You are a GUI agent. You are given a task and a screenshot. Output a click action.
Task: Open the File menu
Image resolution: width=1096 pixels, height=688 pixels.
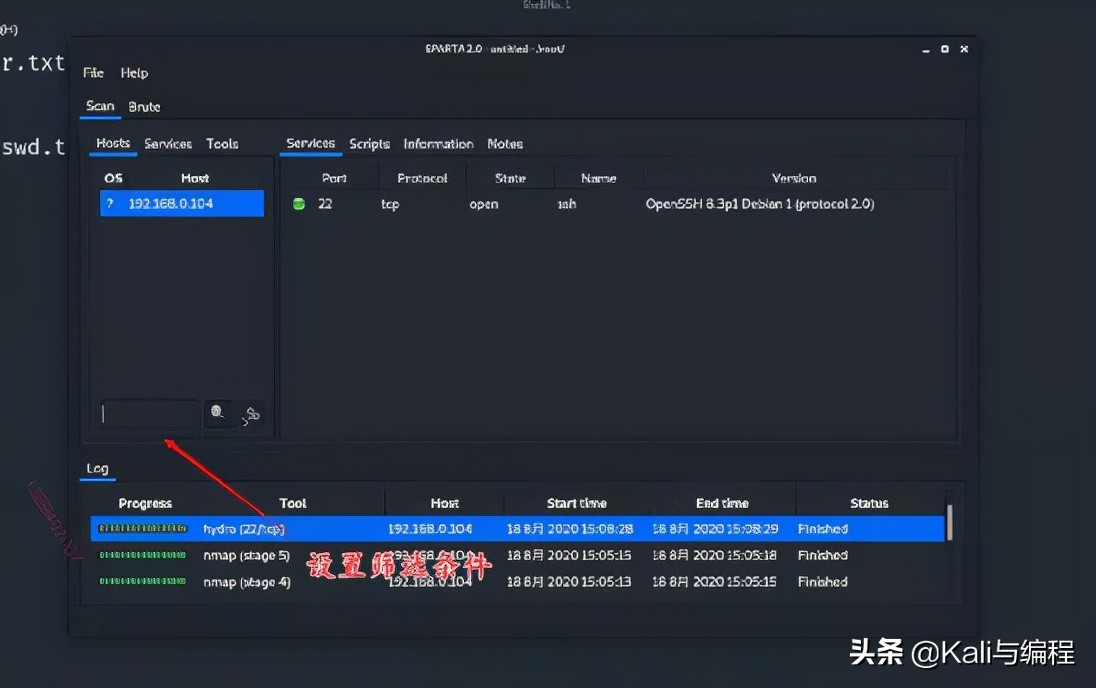click(x=93, y=73)
